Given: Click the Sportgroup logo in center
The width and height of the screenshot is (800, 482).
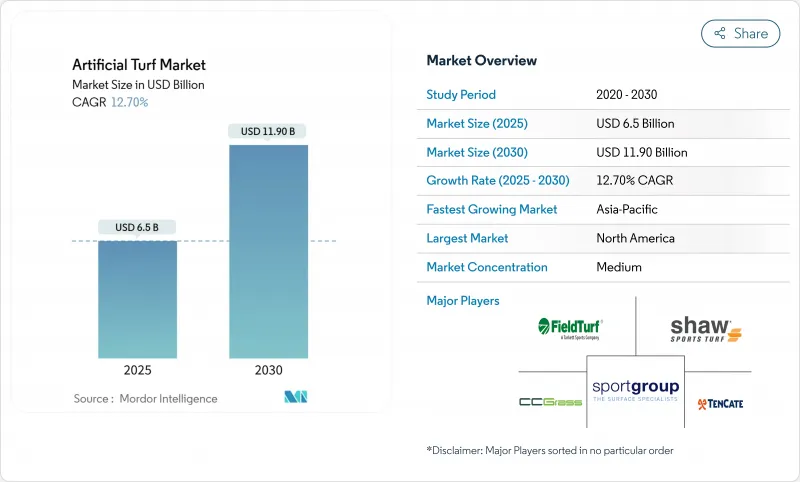Looking at the screenshot, I should tap(635, 390).
